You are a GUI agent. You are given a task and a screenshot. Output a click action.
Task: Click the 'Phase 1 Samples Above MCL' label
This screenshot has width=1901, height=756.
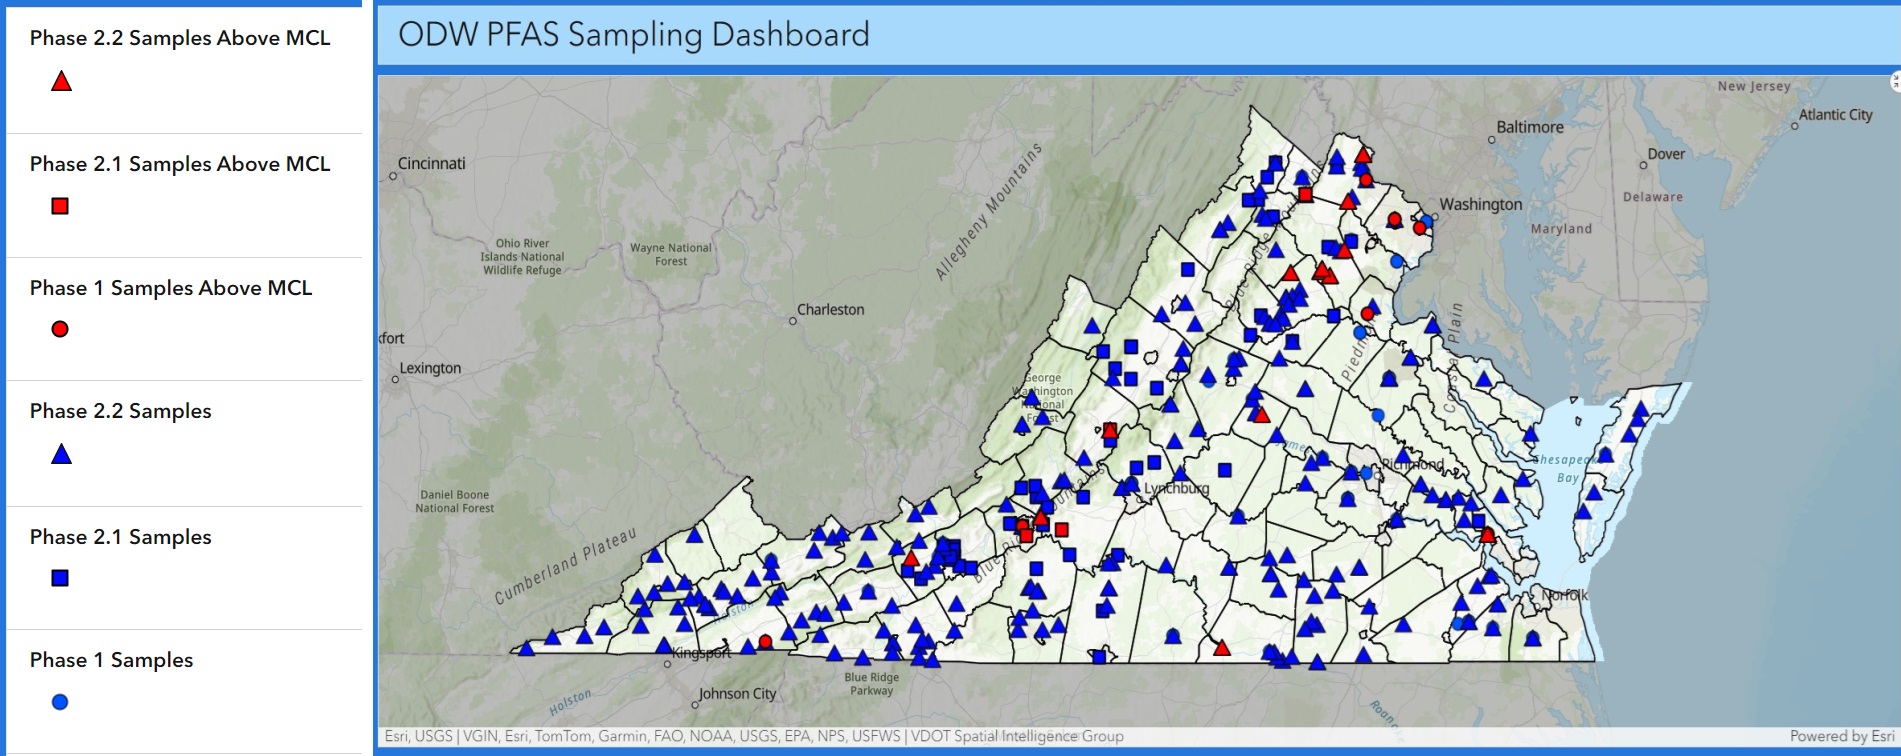coord(171,288)
